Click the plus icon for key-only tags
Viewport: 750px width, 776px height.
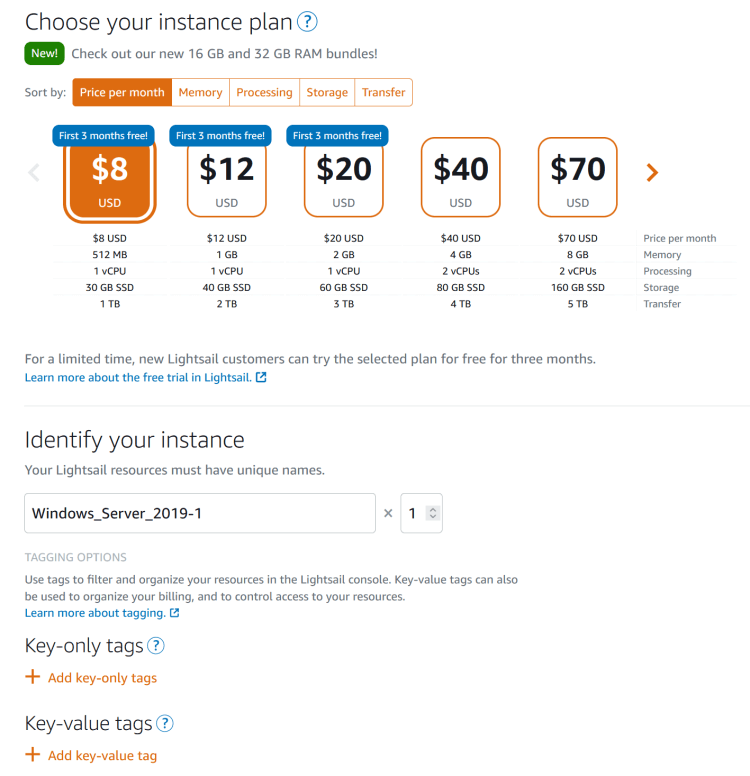[32, 677]
